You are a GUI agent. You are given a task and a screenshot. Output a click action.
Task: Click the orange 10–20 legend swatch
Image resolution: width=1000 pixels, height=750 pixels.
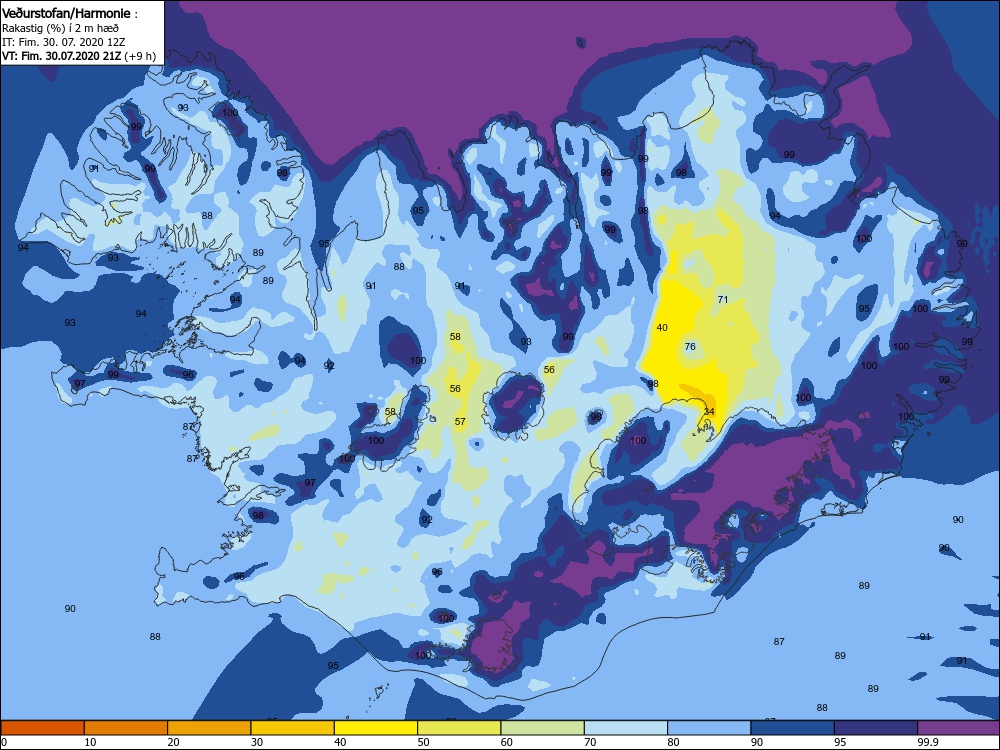pos(126,728)
